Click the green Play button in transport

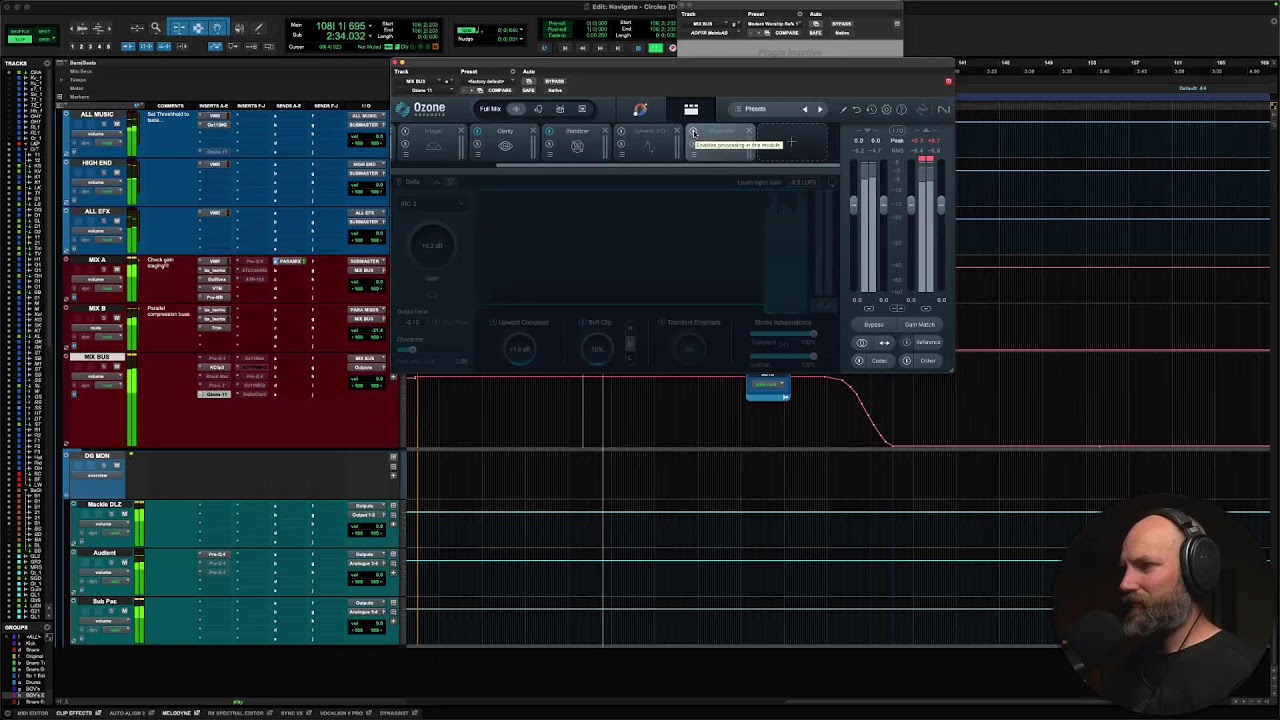tap(655, 48)
